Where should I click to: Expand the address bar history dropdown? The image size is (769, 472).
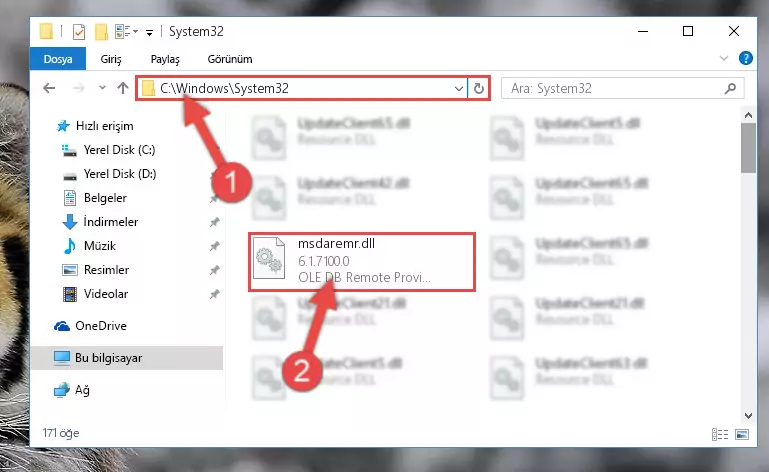tap(459, 89)
